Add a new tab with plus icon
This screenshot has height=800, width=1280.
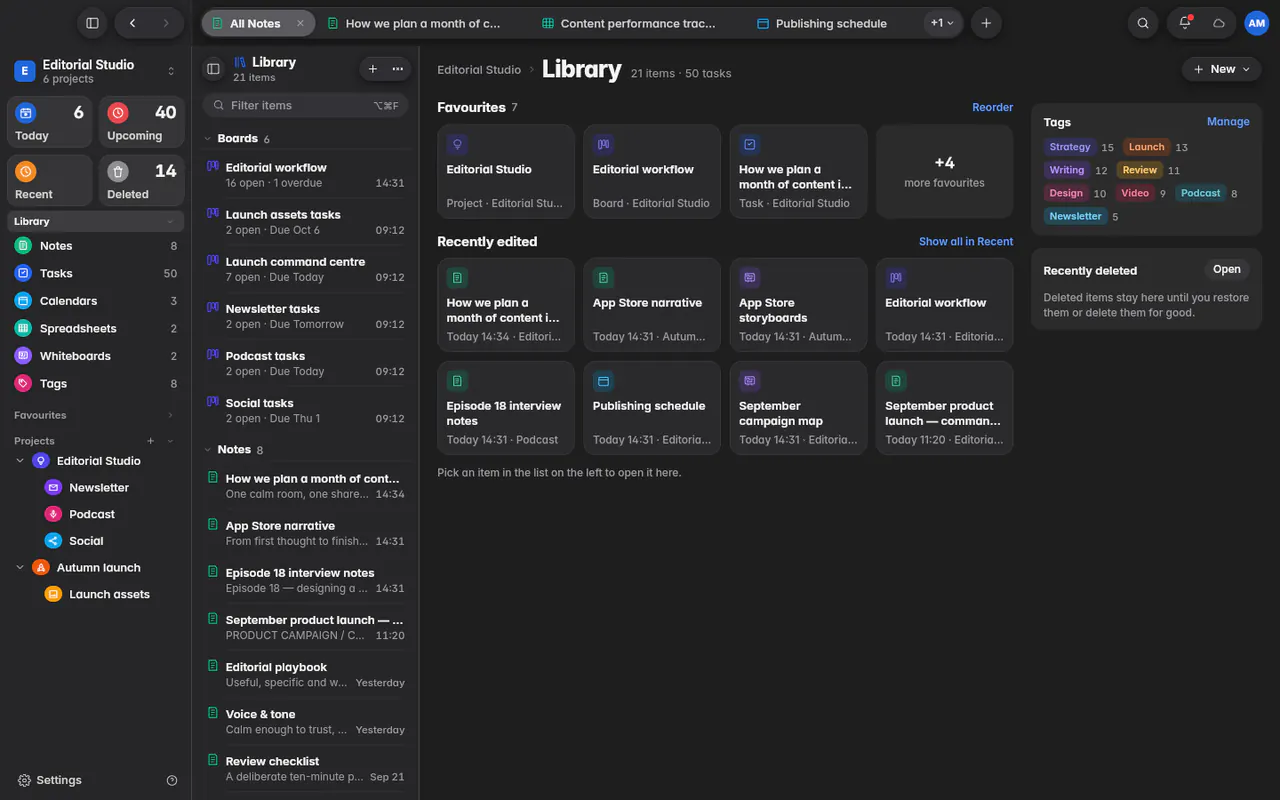[x=986, y=23]
